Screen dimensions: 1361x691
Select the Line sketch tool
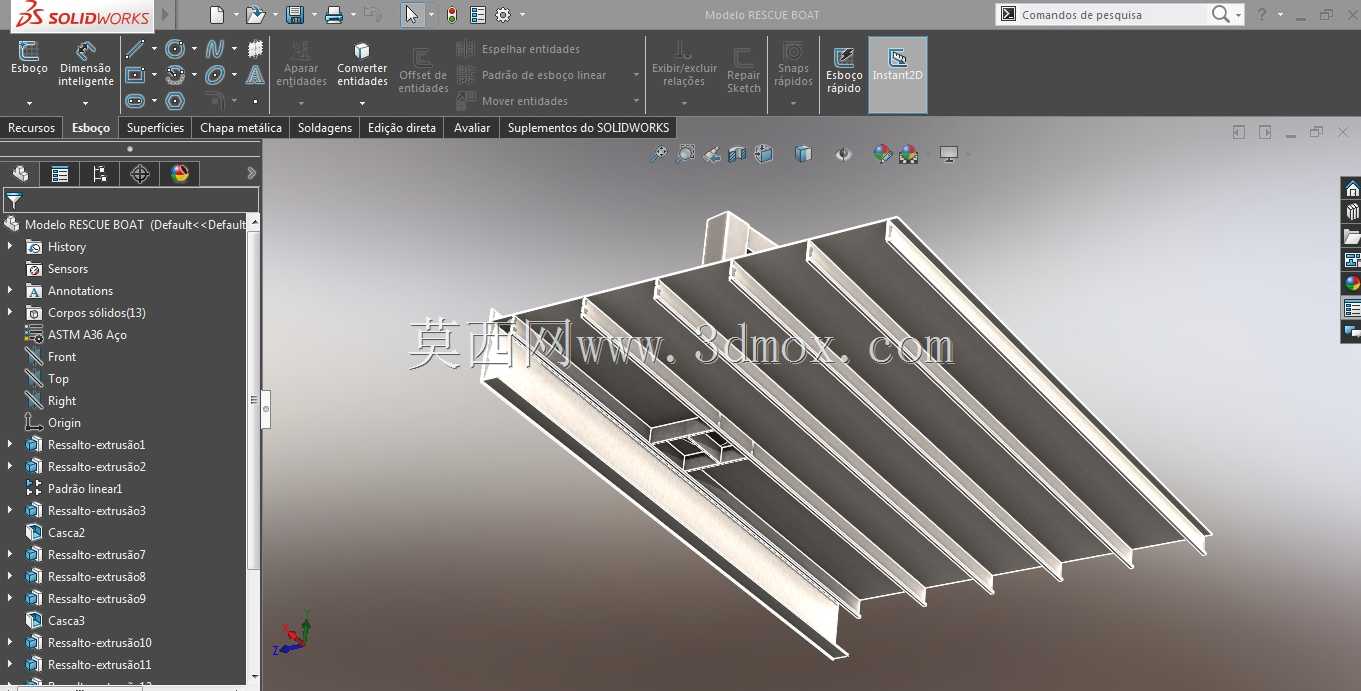point(135,49)
